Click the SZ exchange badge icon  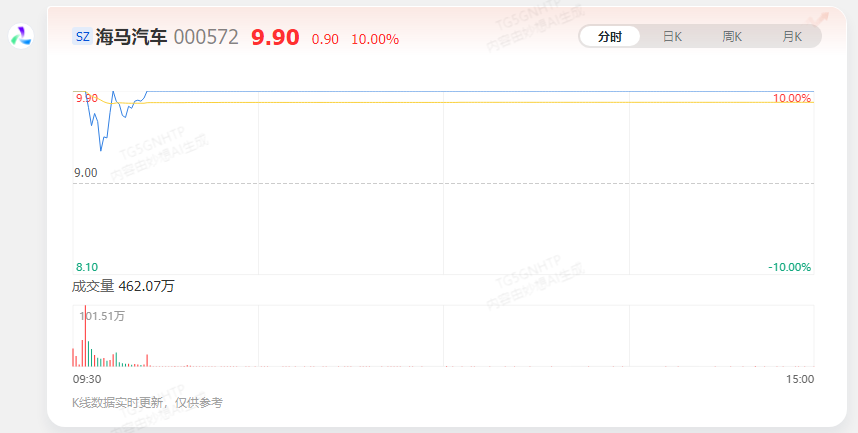point(83,37)
